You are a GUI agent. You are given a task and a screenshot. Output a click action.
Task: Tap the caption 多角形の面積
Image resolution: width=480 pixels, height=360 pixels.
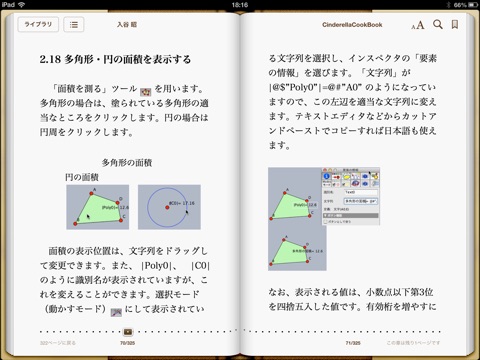[x=127, y=163]
